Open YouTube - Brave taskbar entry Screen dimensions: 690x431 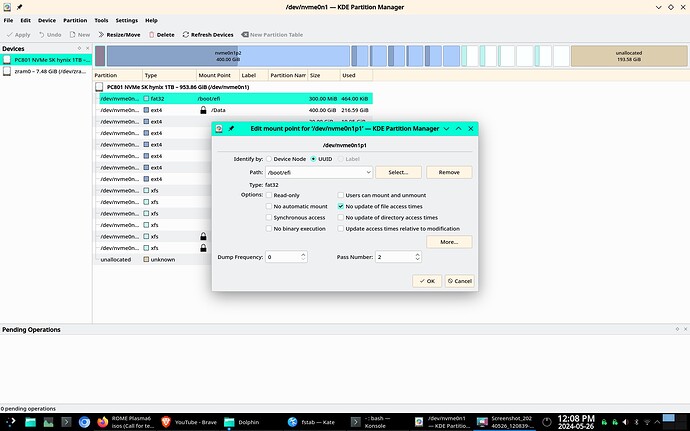(188, 422)
